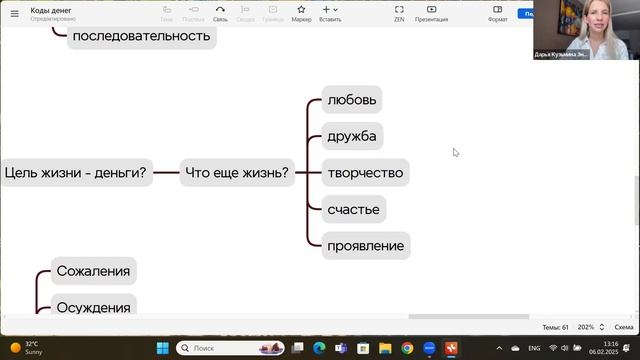Open Microsoft Teams from the taskbar
The height and width of the screenshot is (360, 640).
click(341, 348)
